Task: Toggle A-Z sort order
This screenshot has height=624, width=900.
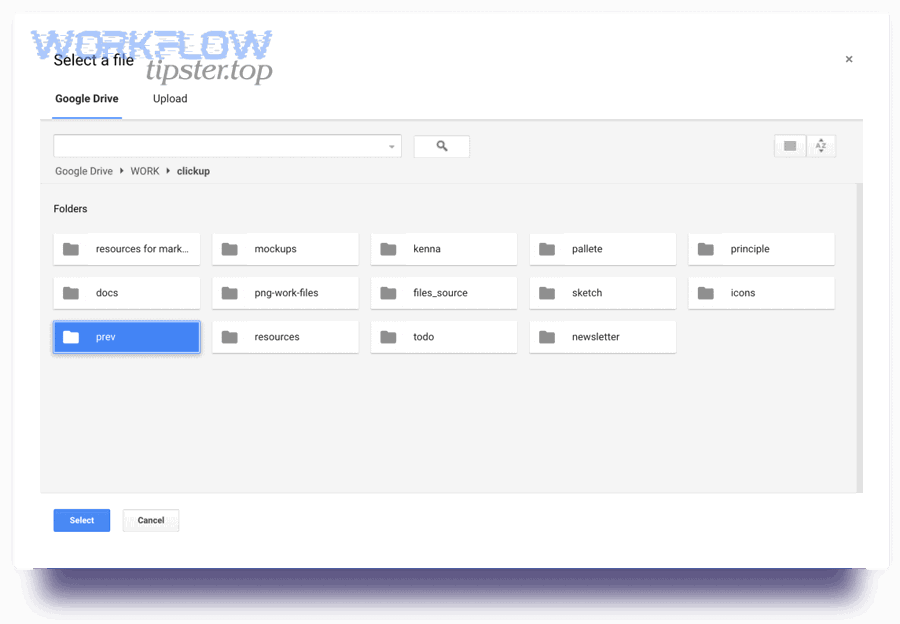Action: tap(821, 145)
